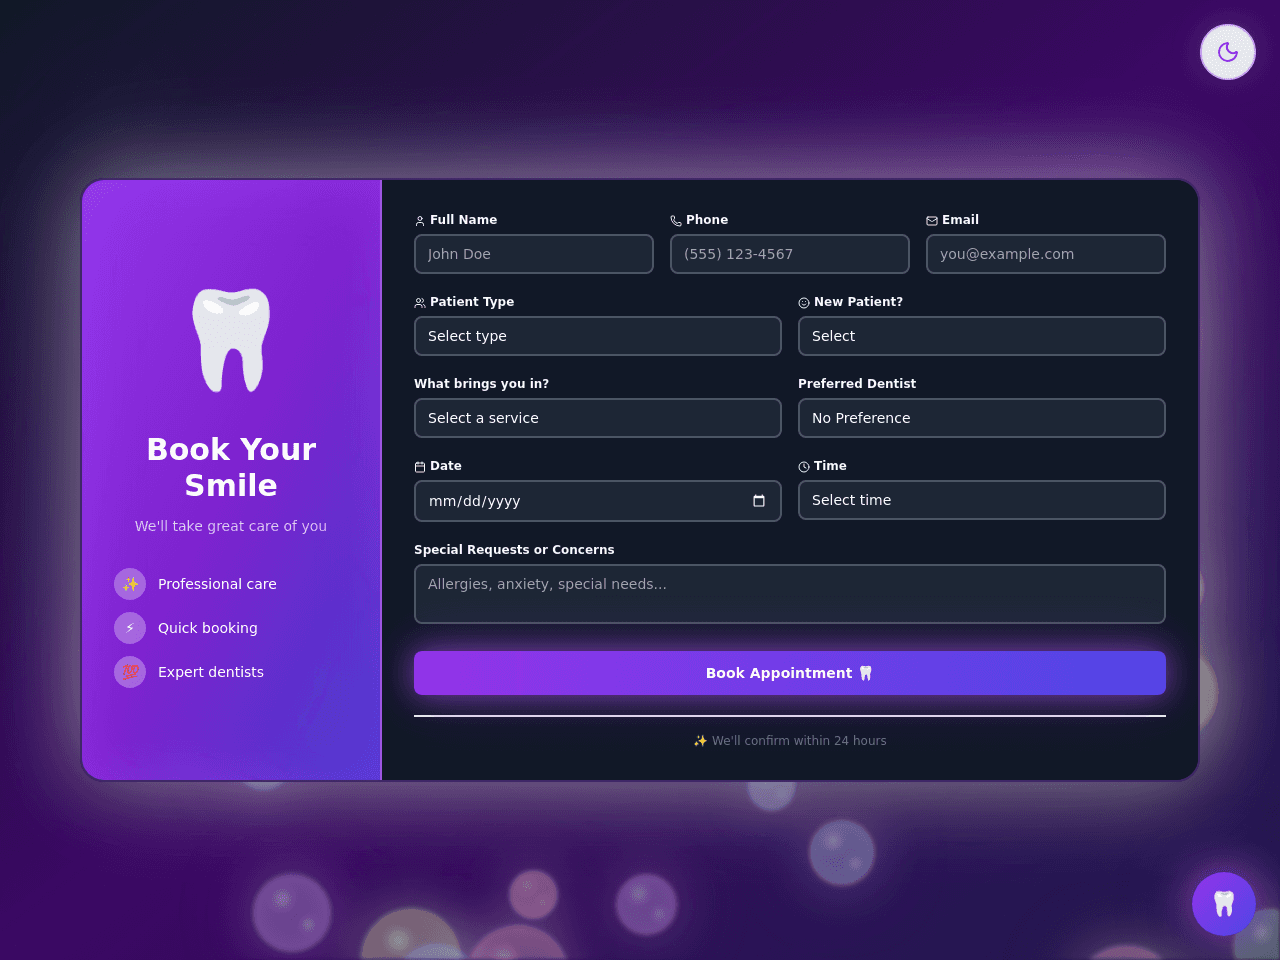The height and width of the screenshot is (960, 1280).
Task: Click the person icon next to Full Name
Action: coord(420,221)
